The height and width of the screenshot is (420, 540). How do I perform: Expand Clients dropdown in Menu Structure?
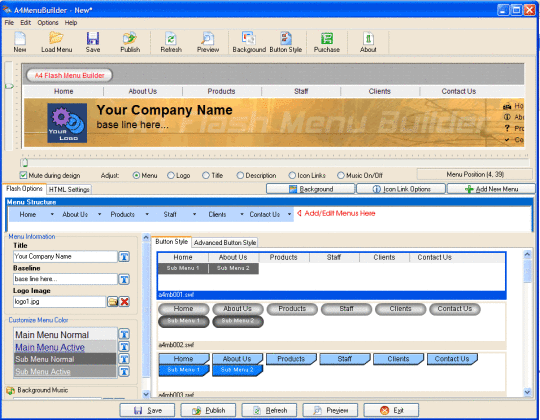click(242, 214)
